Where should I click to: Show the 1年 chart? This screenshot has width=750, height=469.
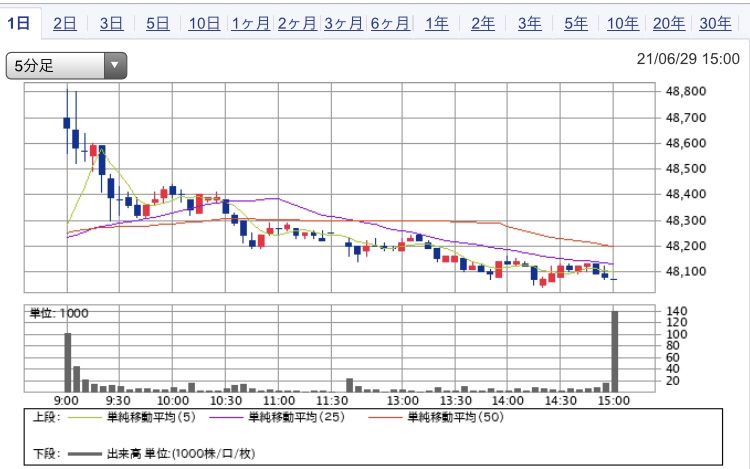coord(437,23)
